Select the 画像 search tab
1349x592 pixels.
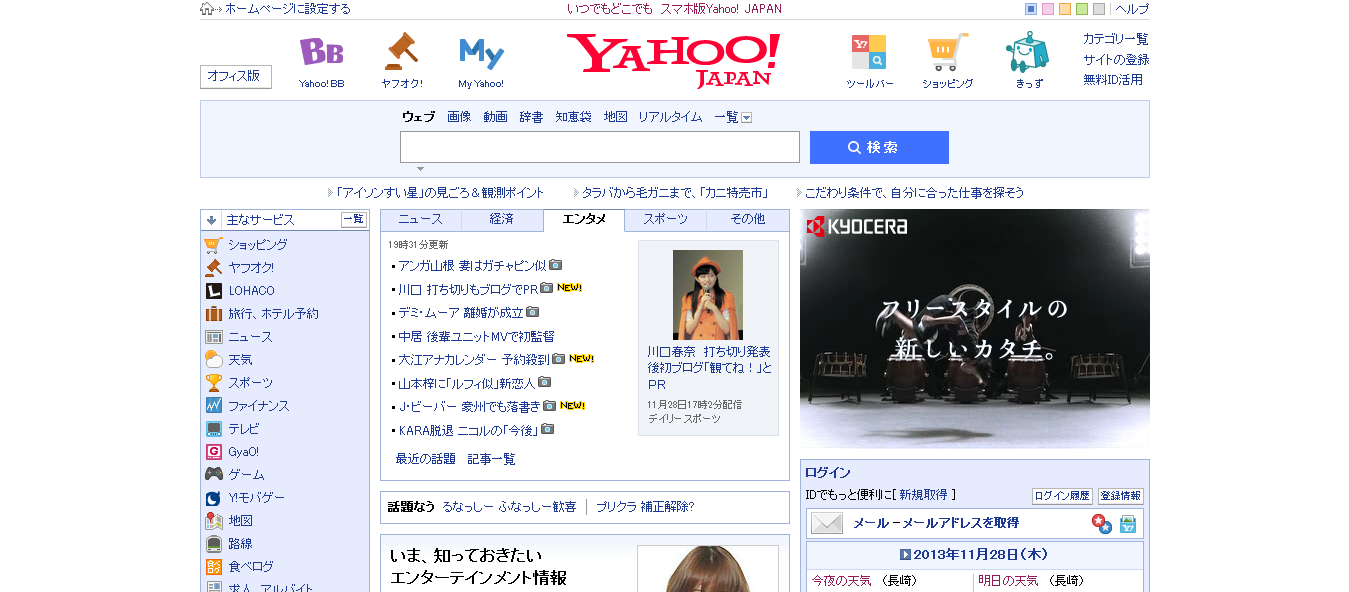pos(459,117)
